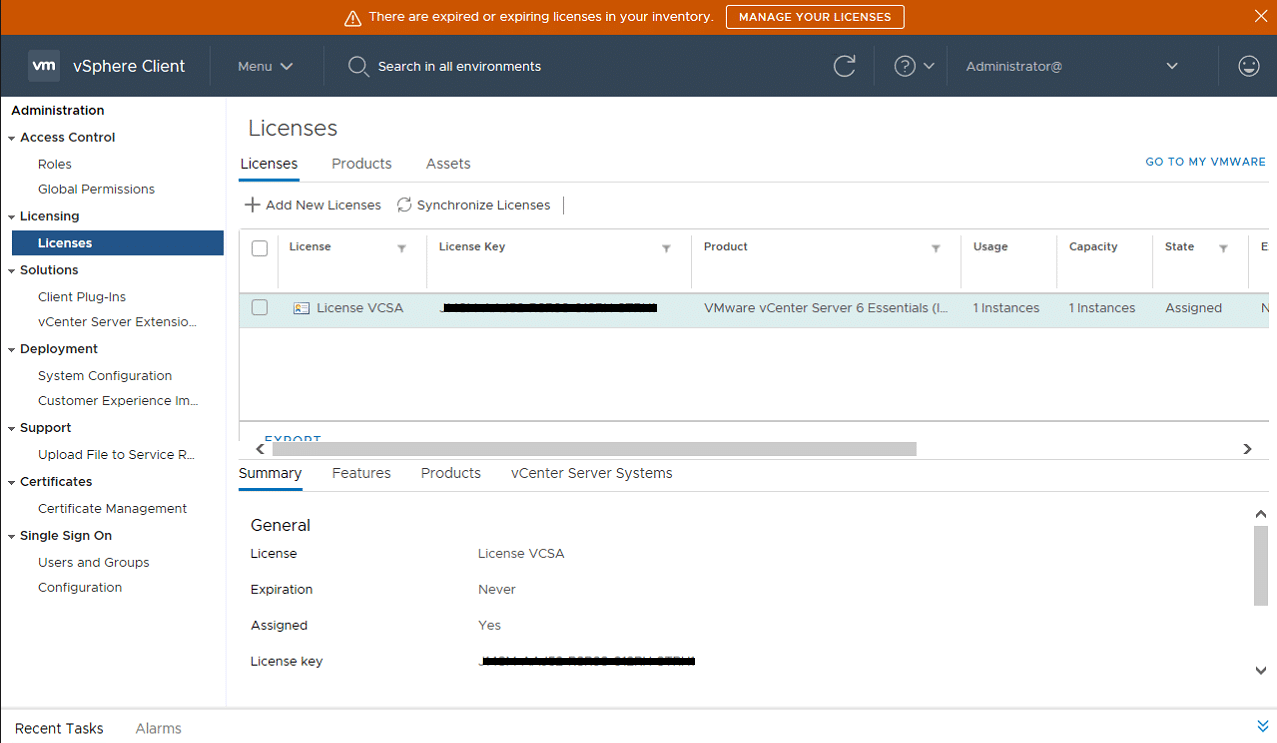The height and width of the screenshot is (743, 1277).
Task: Open the Alarms panel
Action: (158, 728)
